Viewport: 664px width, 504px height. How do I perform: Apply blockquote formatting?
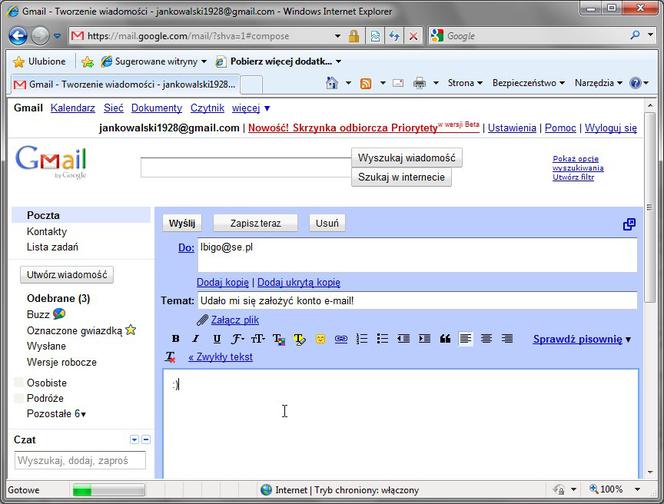(445, 339)
